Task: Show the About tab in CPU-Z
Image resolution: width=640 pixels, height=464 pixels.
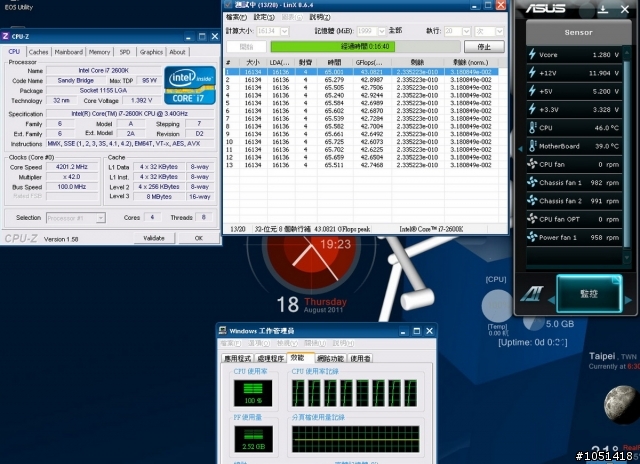Action: click(x=177, y=52)
